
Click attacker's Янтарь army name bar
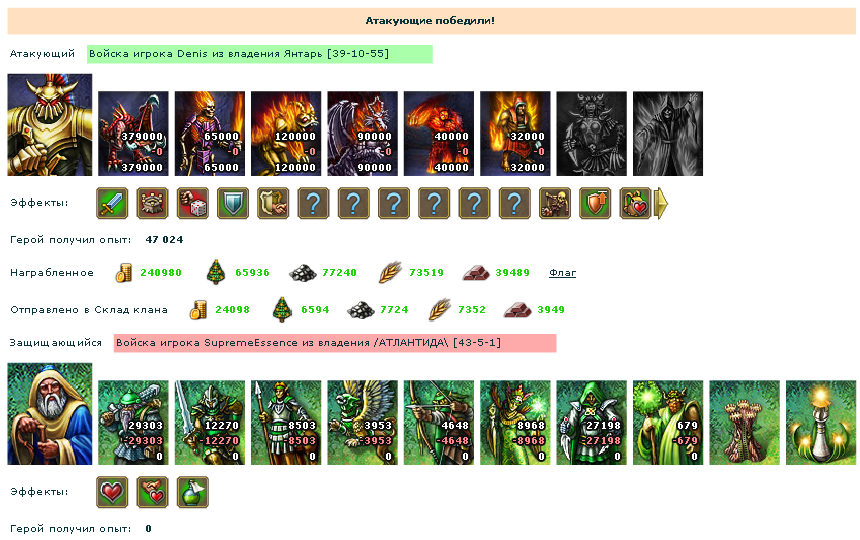point(260,54)
